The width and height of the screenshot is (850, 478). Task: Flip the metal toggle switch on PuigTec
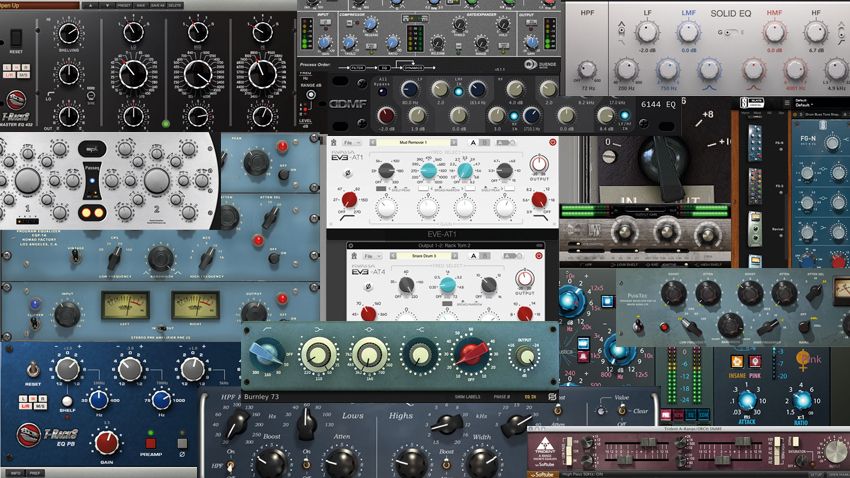pyautogui.click(x=640, y=326)
